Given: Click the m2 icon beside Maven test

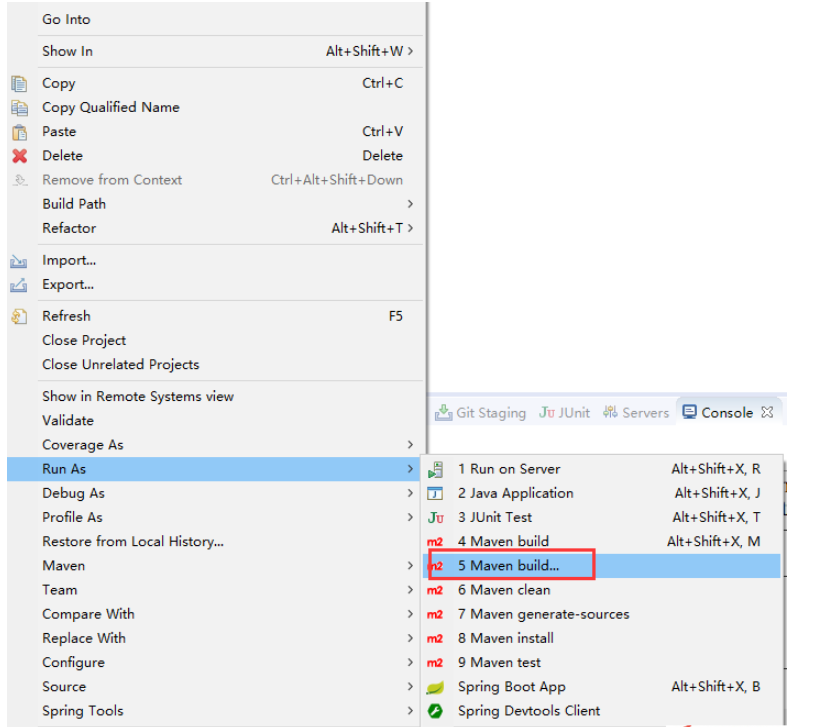Looking at the screenshot, I should [x=435, y=663].
